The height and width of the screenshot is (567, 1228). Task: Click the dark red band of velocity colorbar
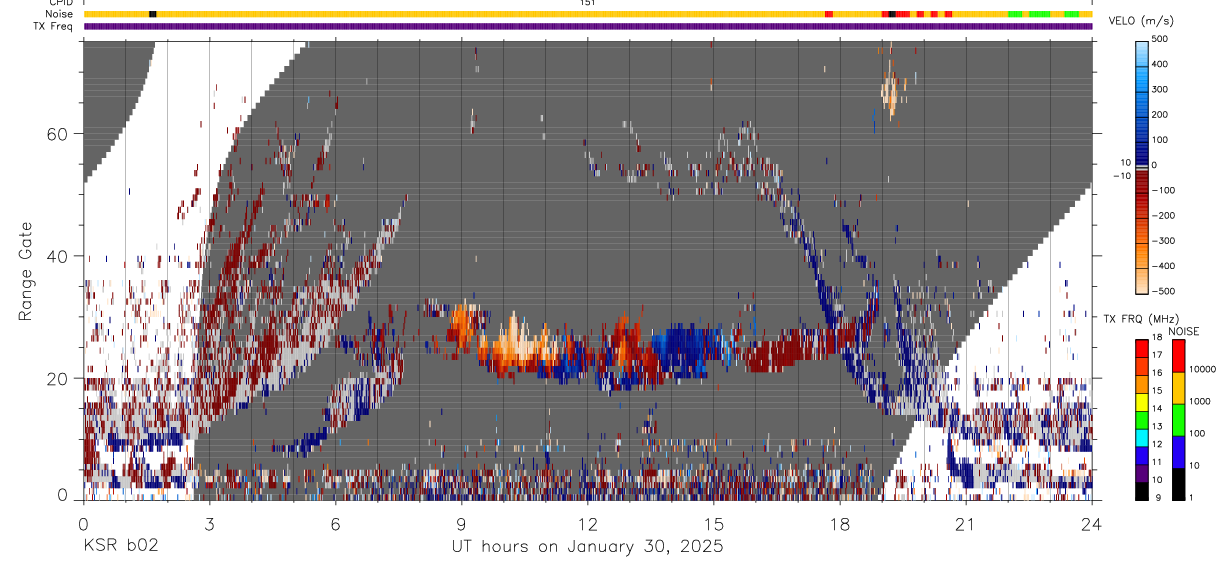pos(1142,180)
